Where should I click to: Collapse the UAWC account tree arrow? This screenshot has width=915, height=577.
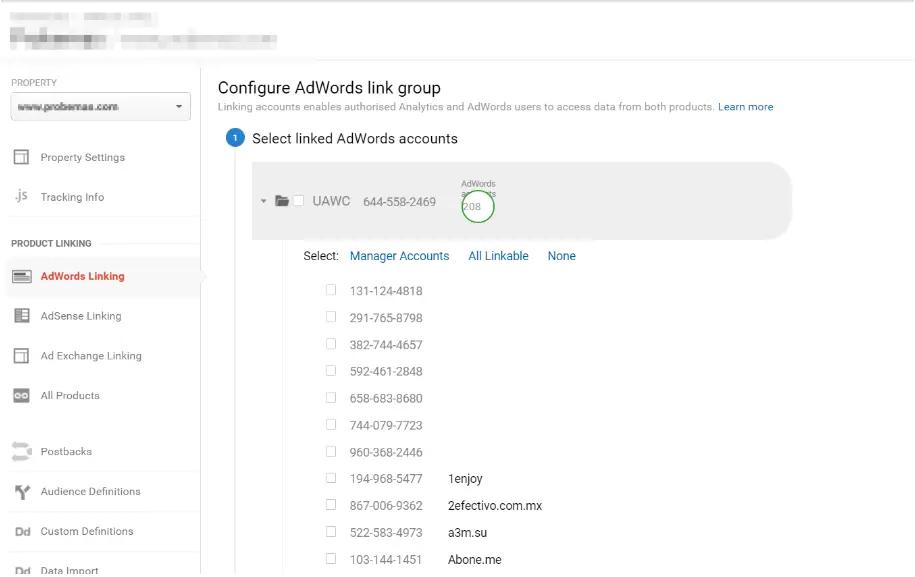pos(263,201)
